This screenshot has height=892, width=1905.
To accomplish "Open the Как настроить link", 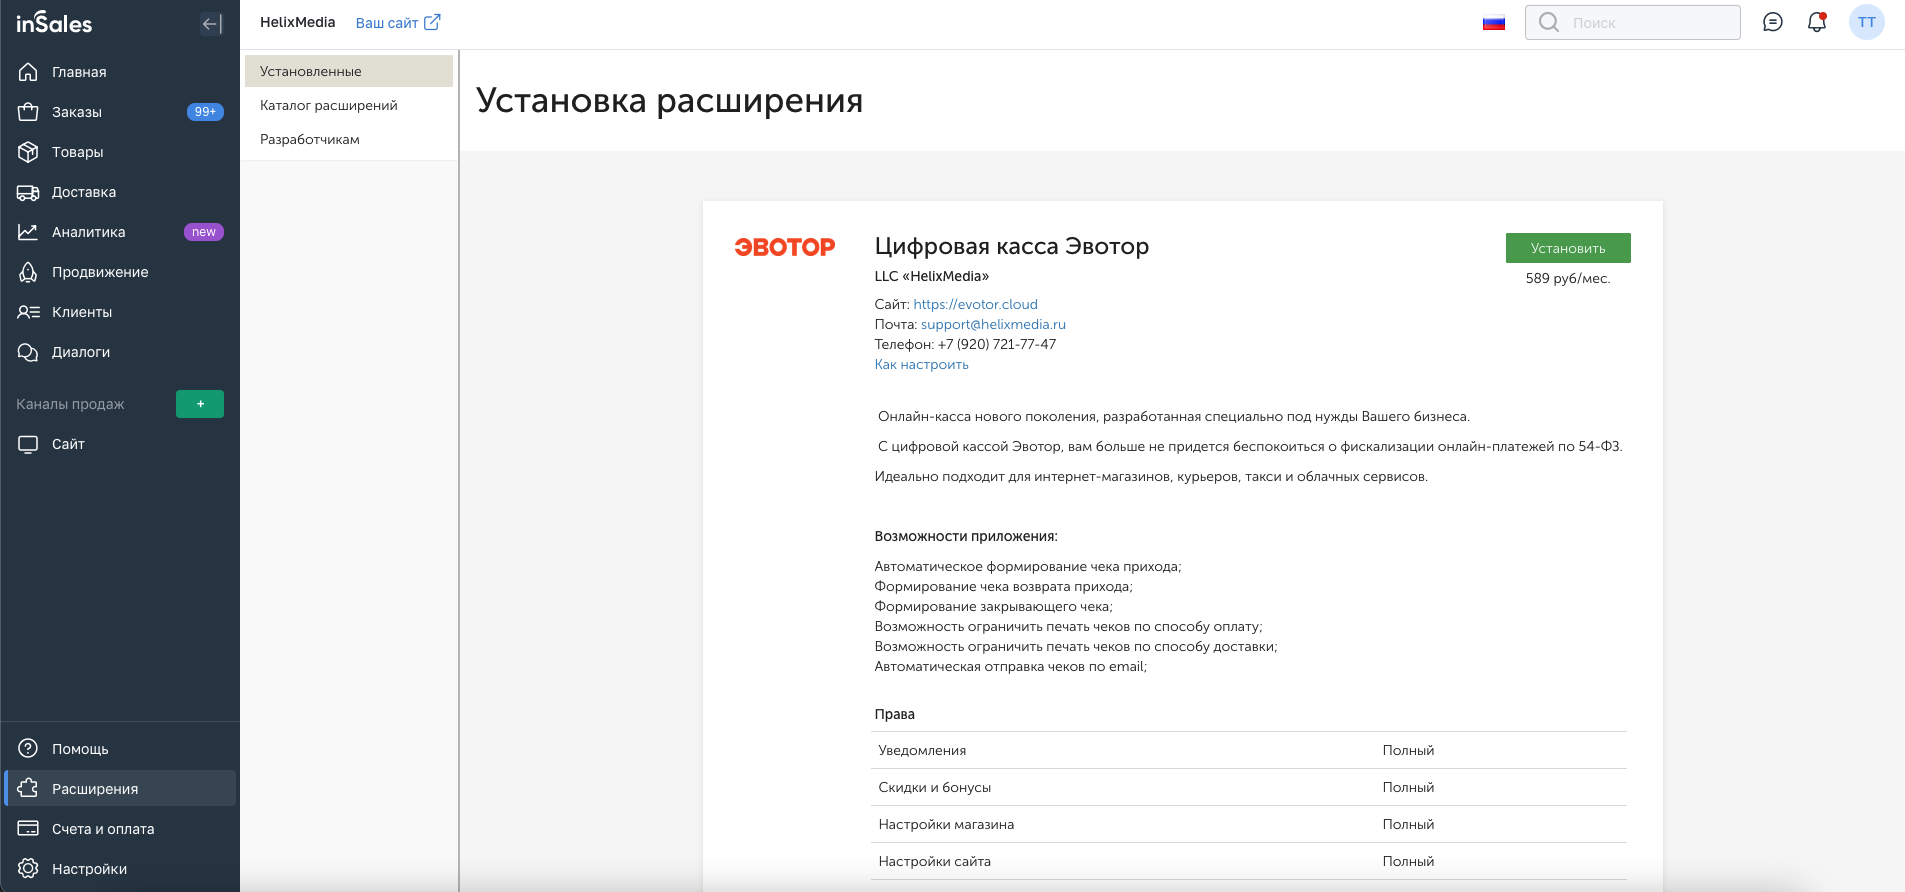I will click(922, 364).
